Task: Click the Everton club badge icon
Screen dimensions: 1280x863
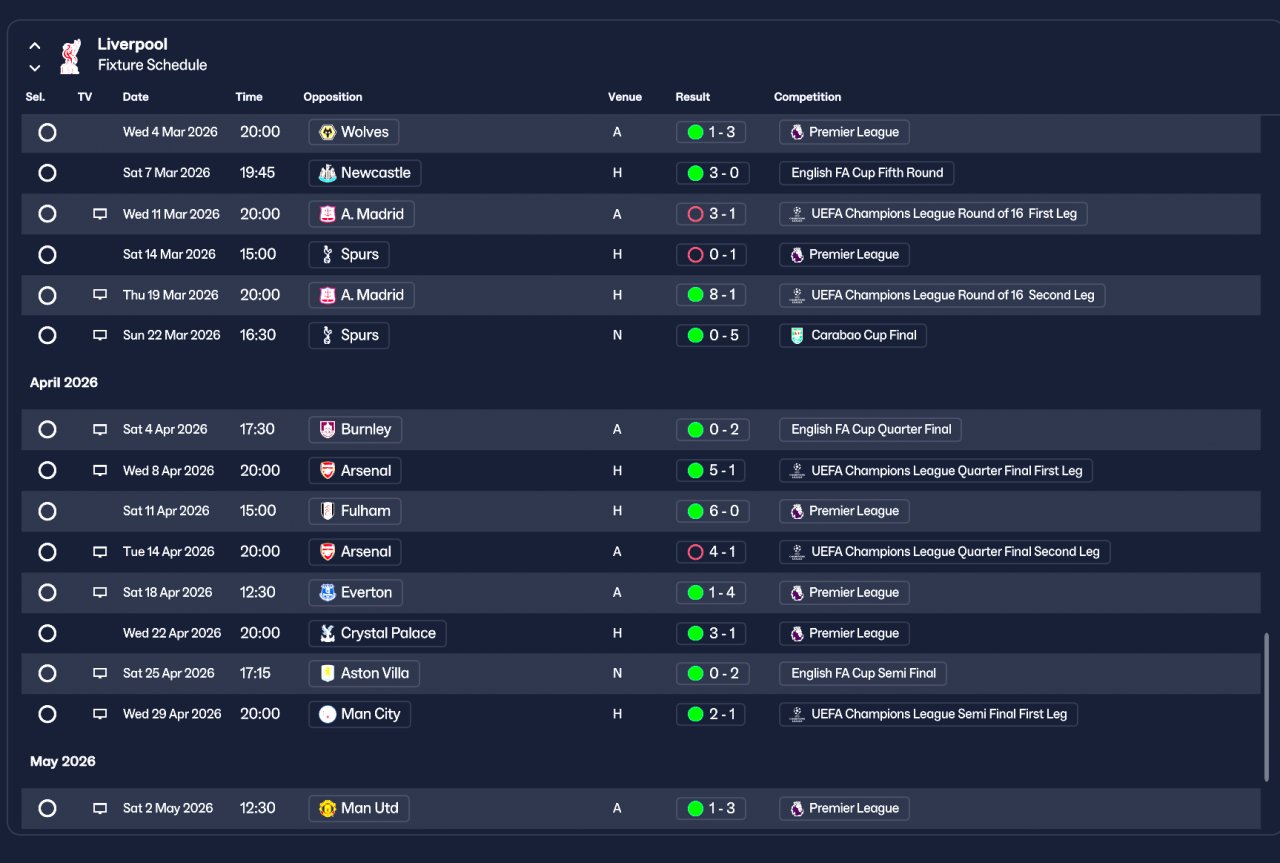Action: [x=327, y=592]
